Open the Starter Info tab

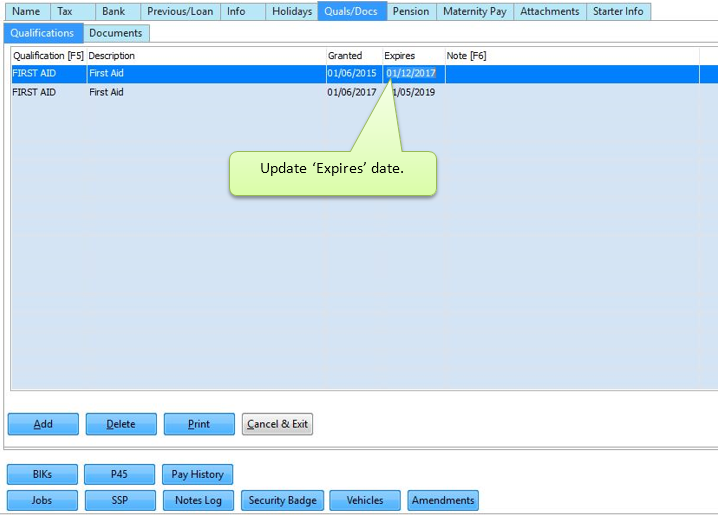coord(619,12)
